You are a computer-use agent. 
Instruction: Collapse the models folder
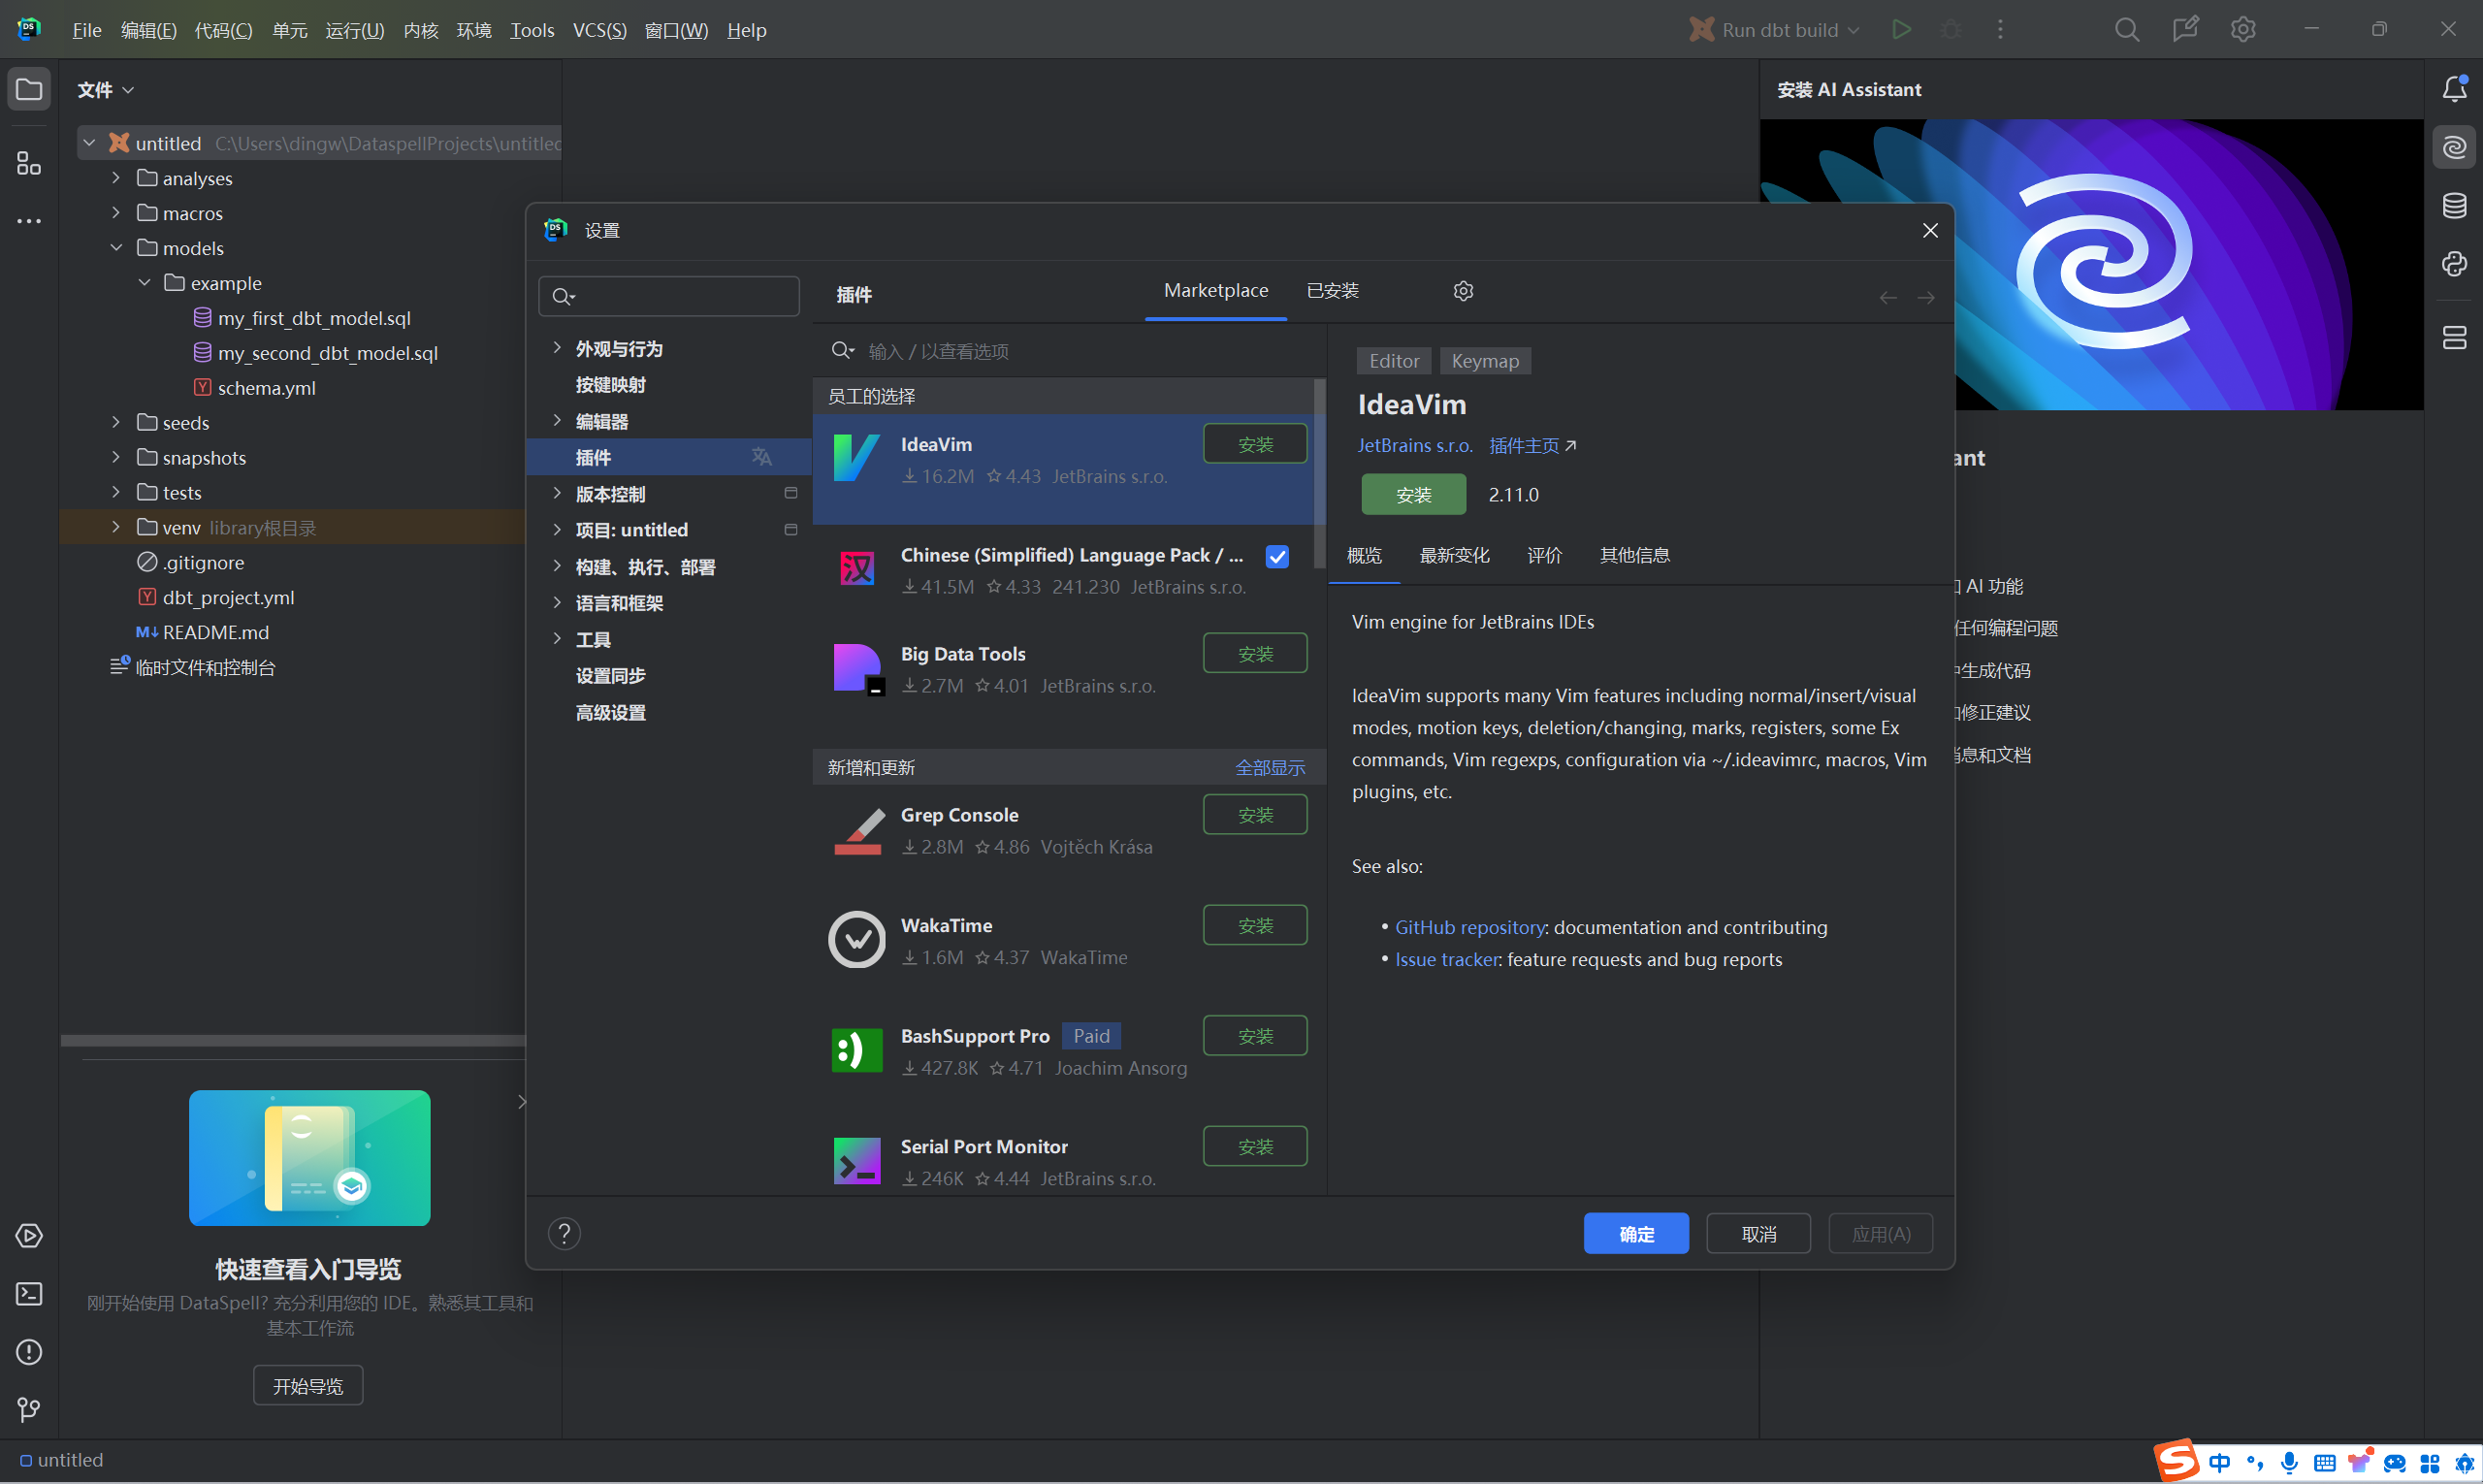[116, 248]
